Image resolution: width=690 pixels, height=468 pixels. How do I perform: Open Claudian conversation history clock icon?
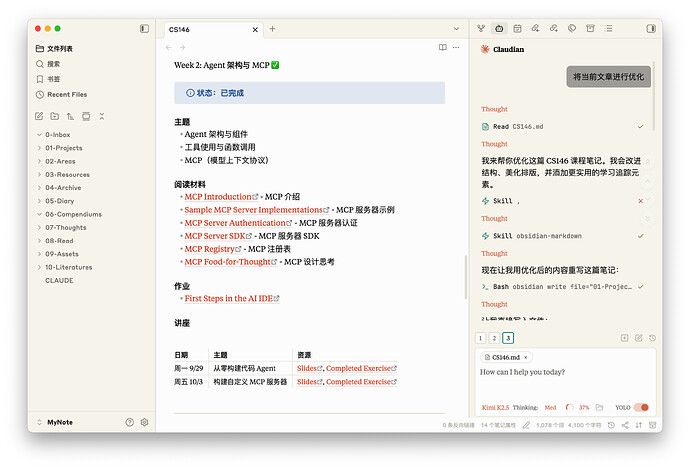pyautogui.click(x=653, y=338)
